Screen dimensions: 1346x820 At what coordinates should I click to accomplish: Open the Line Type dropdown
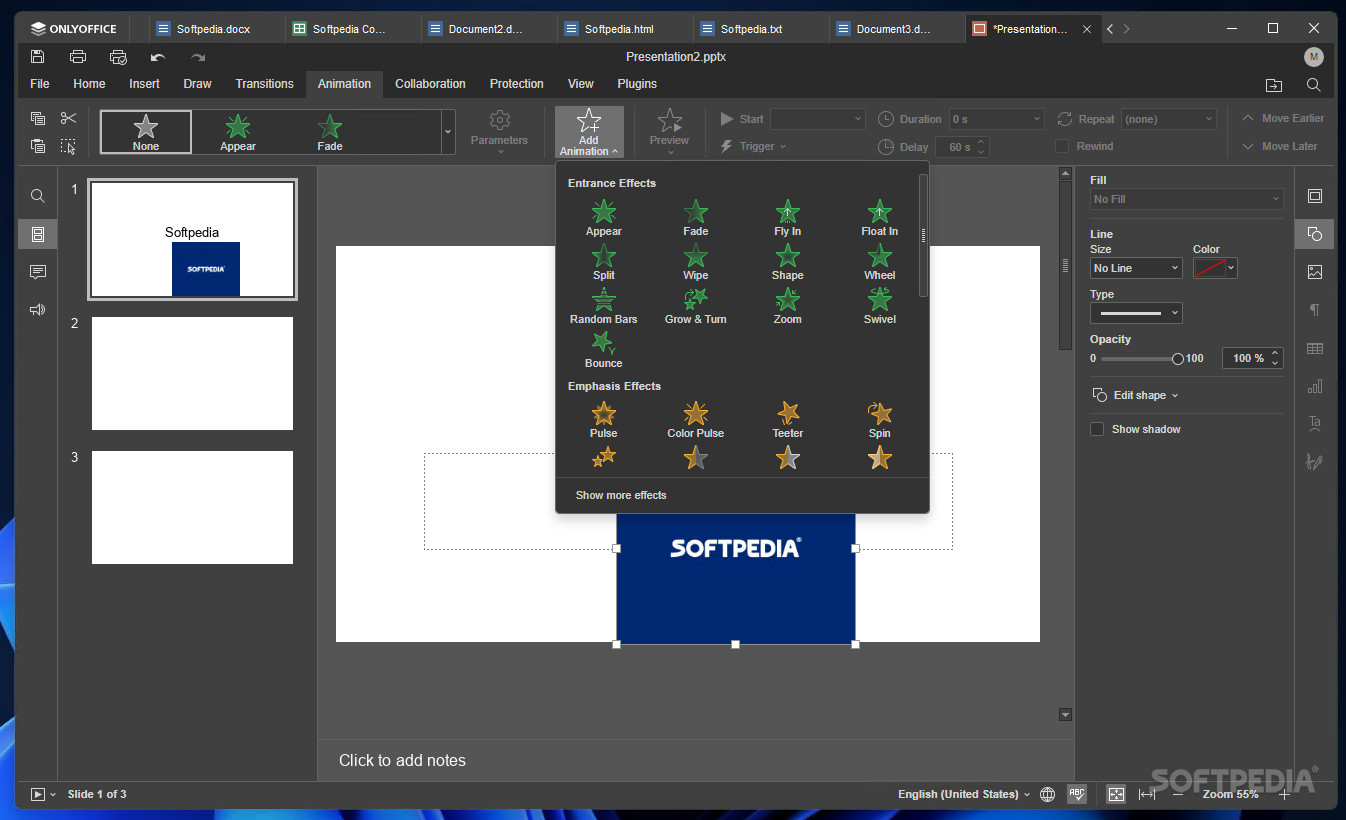pyautogui.click(x=1136, y=313)
